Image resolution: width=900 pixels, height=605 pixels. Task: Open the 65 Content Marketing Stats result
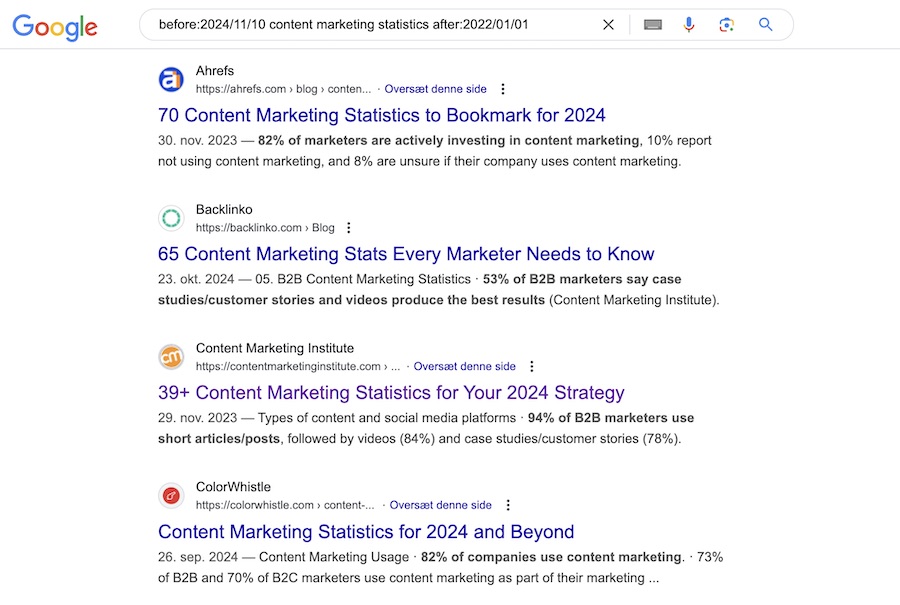(405, 254)
